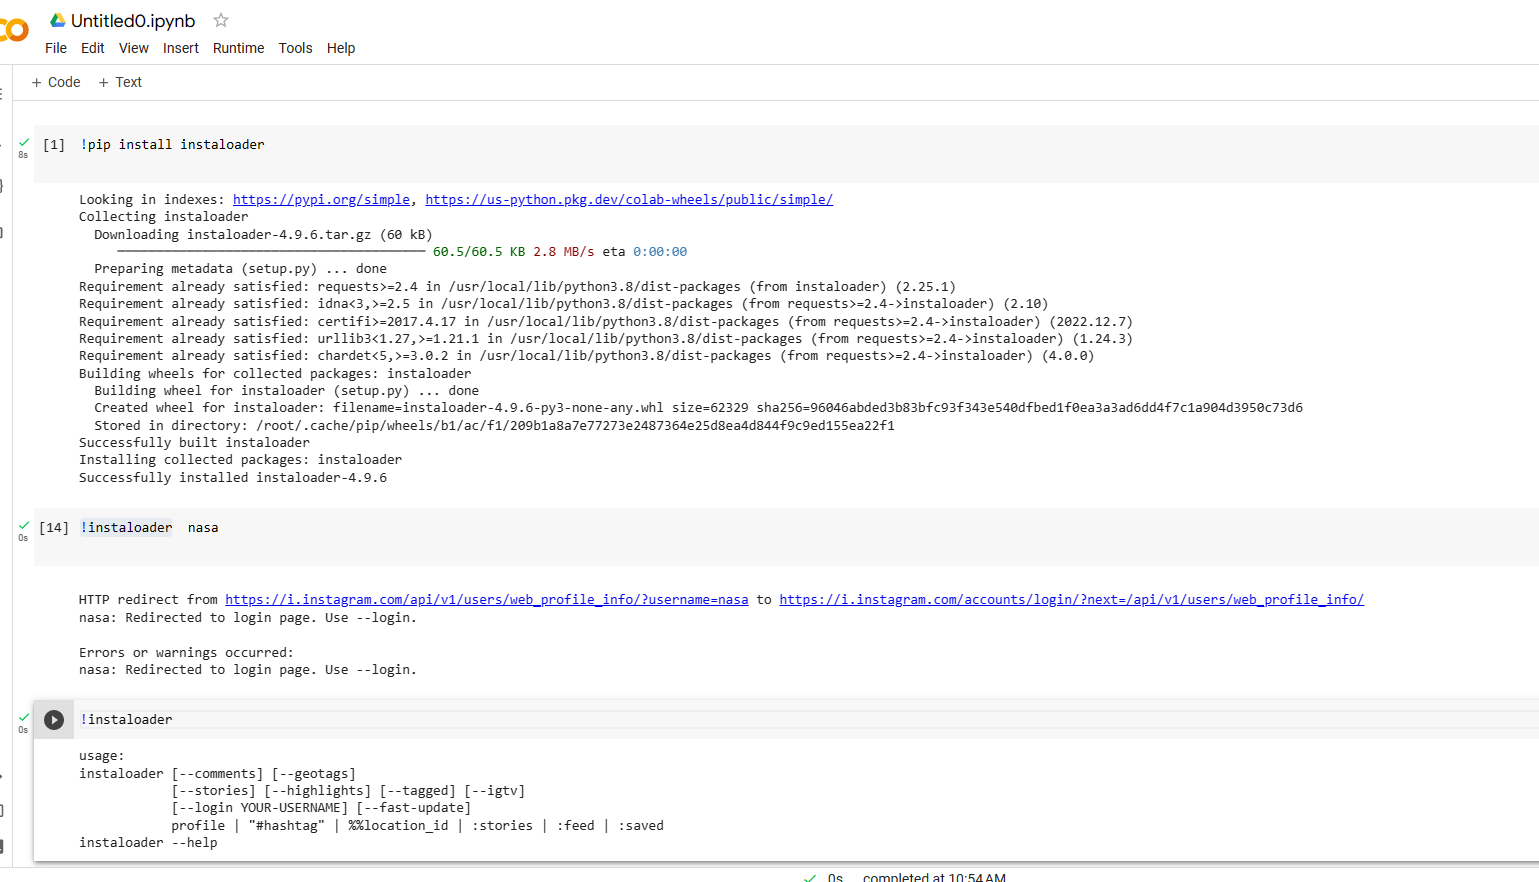Screen dimensions: 1539x882
Task: Open the Insert menu
Action: 181,47
